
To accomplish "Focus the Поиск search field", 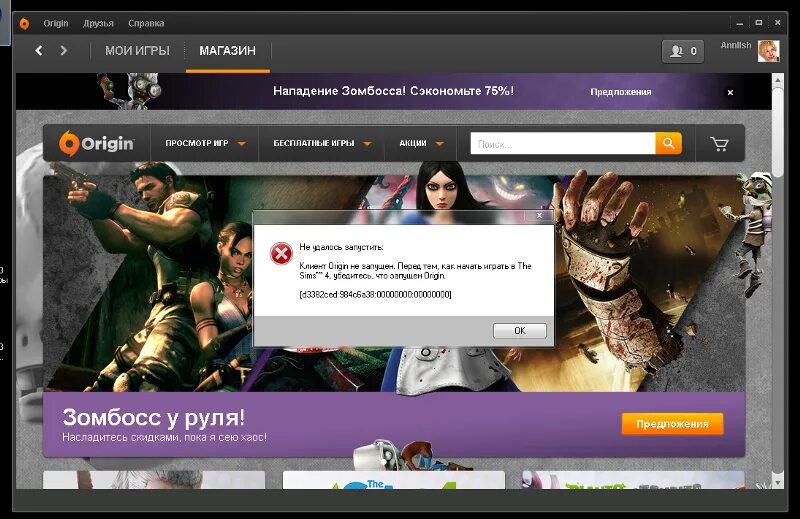I will point(563,144).
